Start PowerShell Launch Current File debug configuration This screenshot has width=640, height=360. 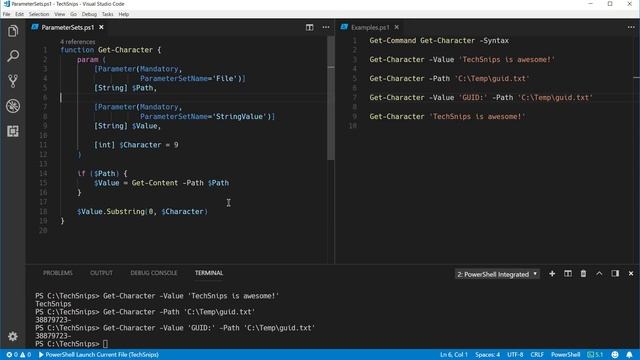[98, 355]
